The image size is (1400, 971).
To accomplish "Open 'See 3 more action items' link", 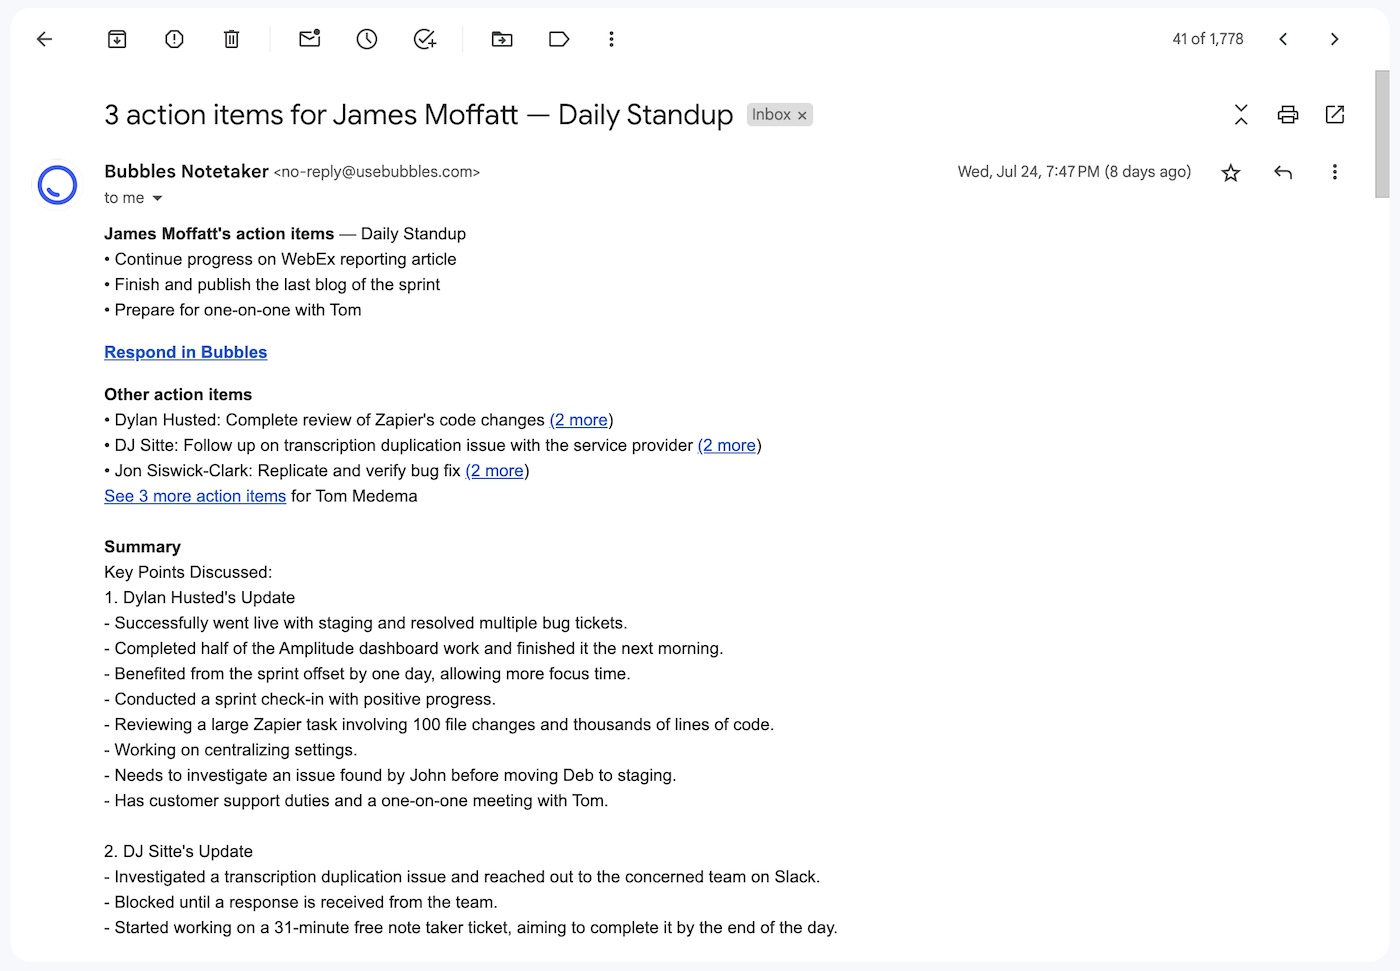I will click(x=195, y=496).
